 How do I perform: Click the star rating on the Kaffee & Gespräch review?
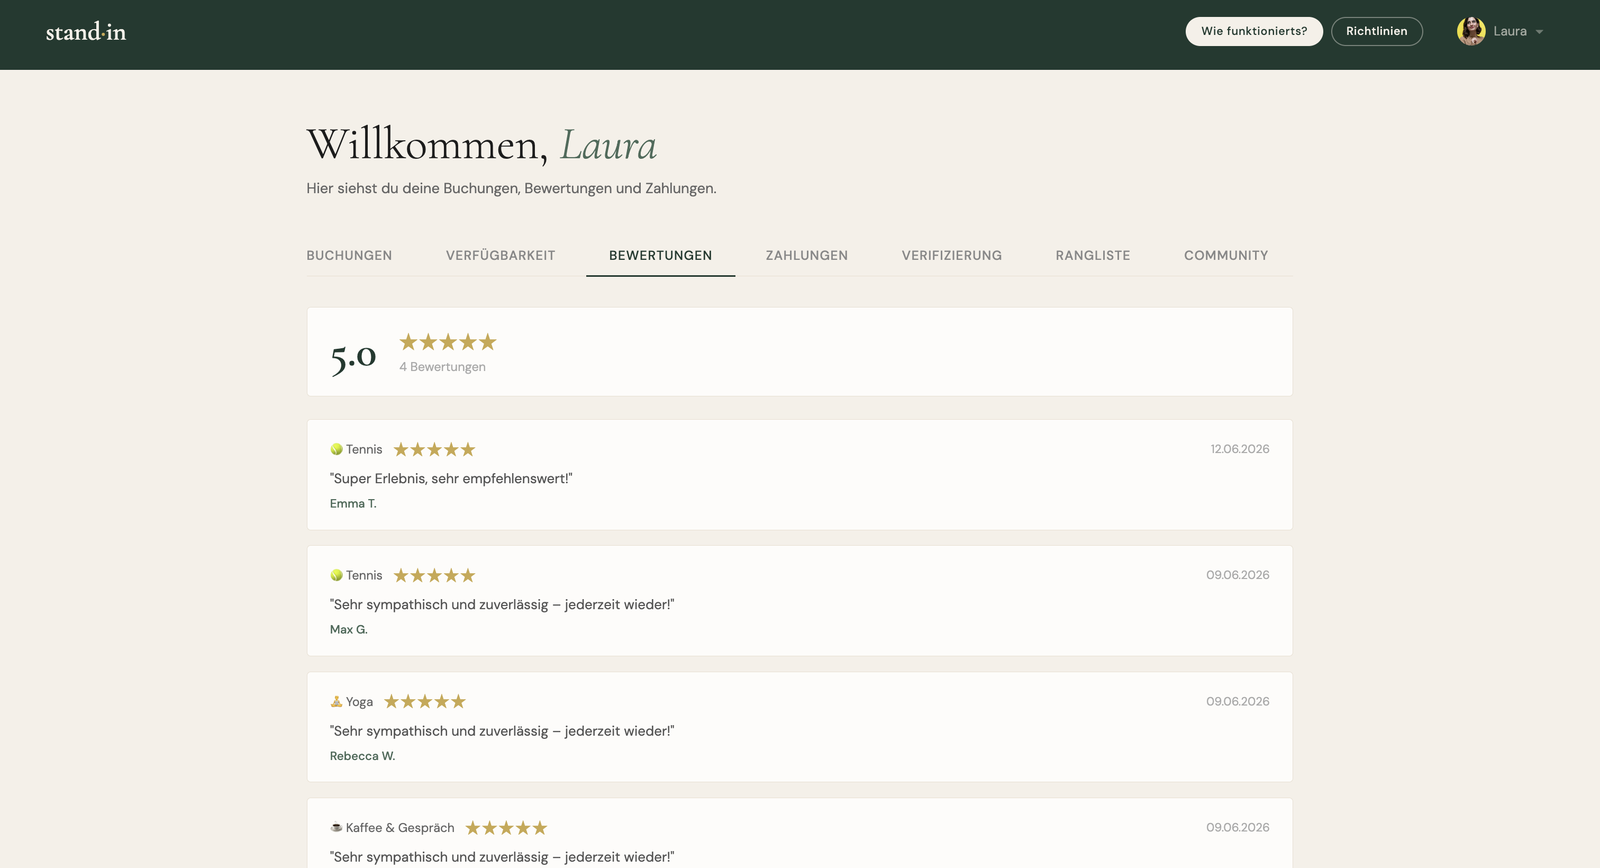coord(506,828)
